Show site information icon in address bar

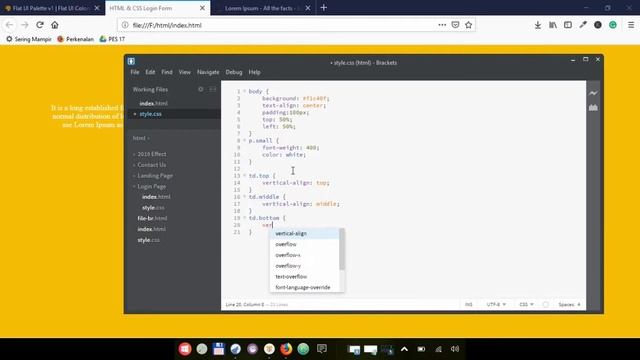click(125, 25)
